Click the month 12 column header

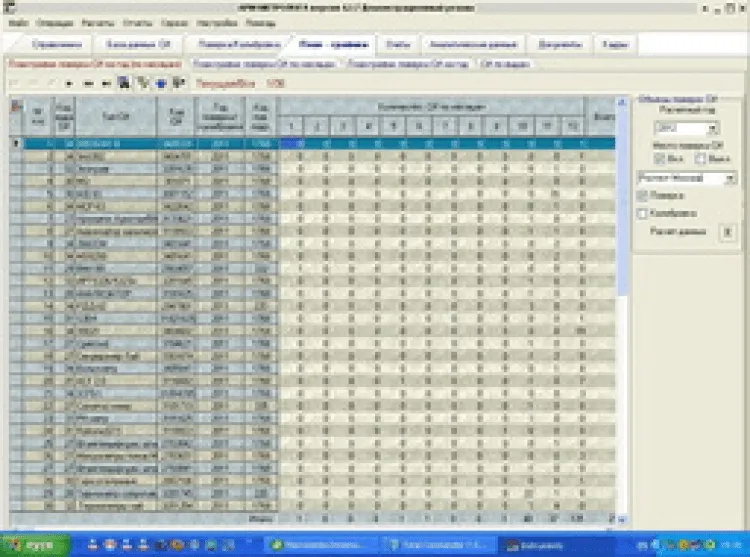pos(573,126)
